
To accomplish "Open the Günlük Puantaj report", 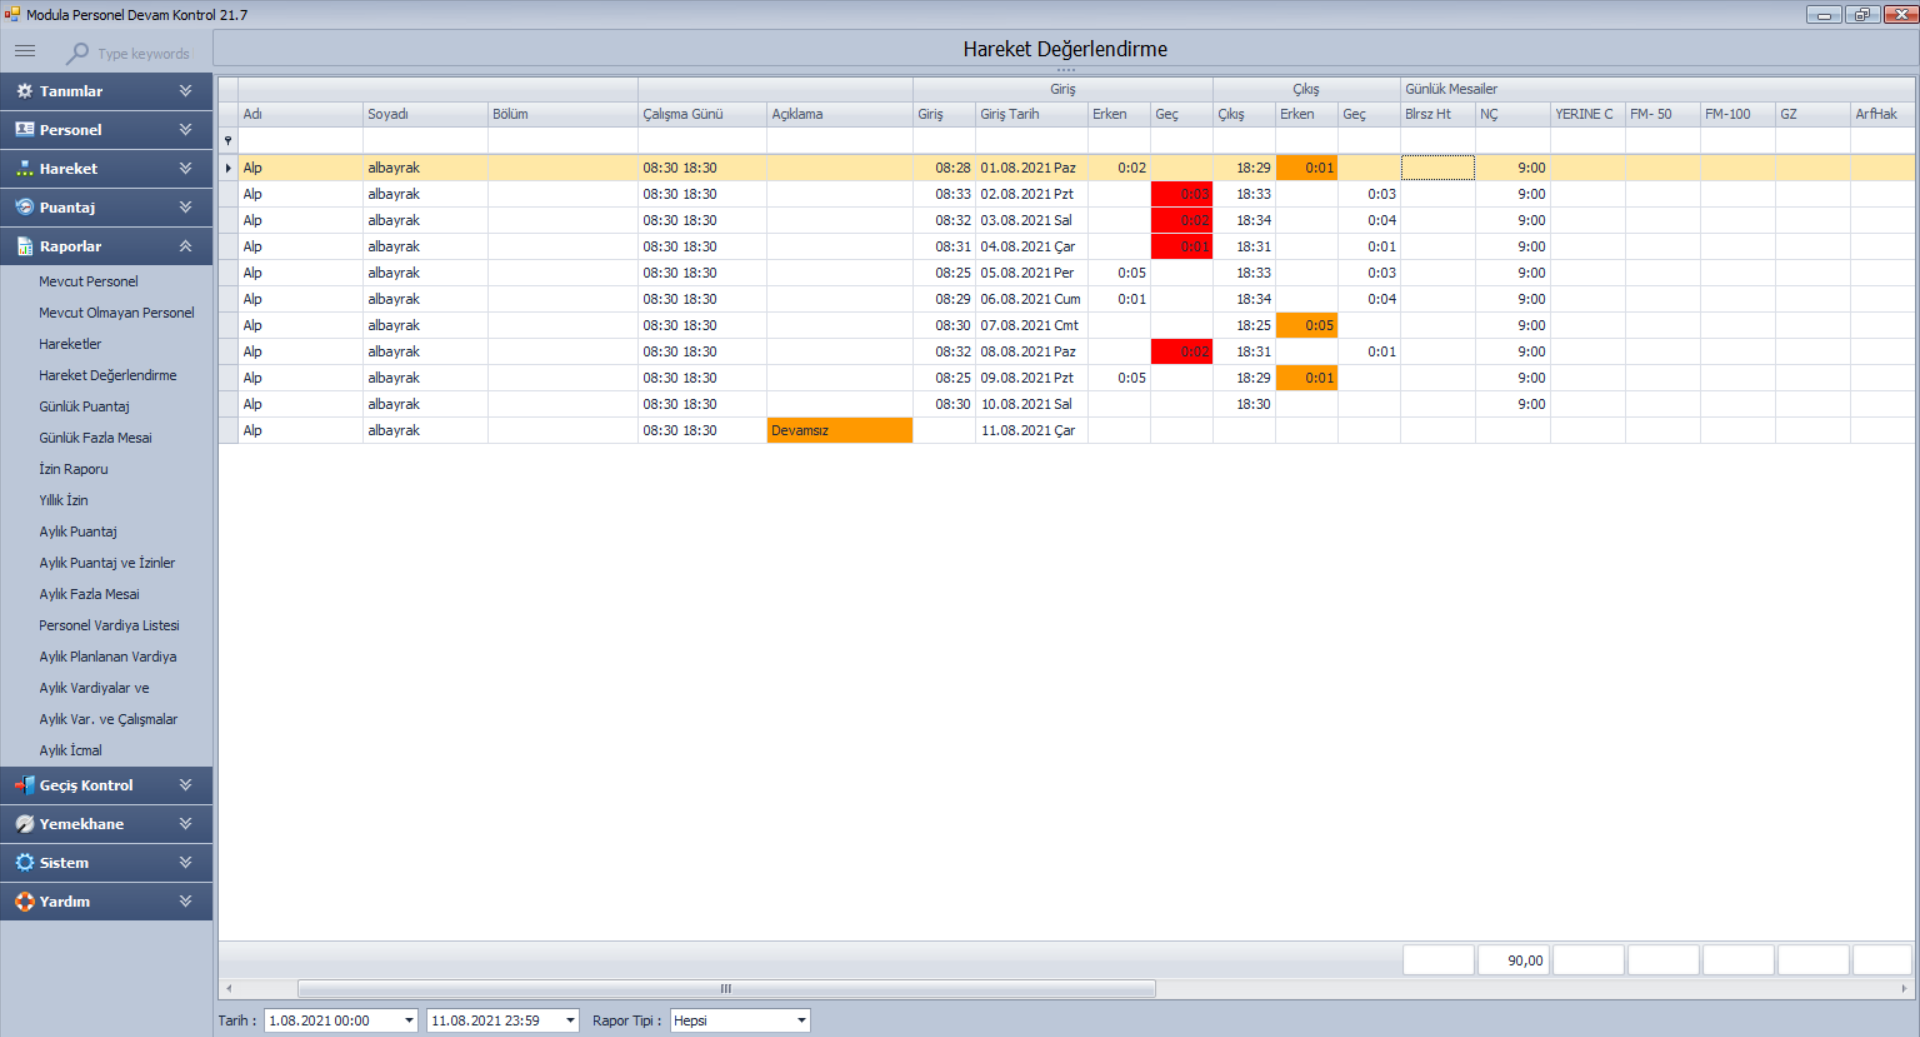I will tap(84, 406).
